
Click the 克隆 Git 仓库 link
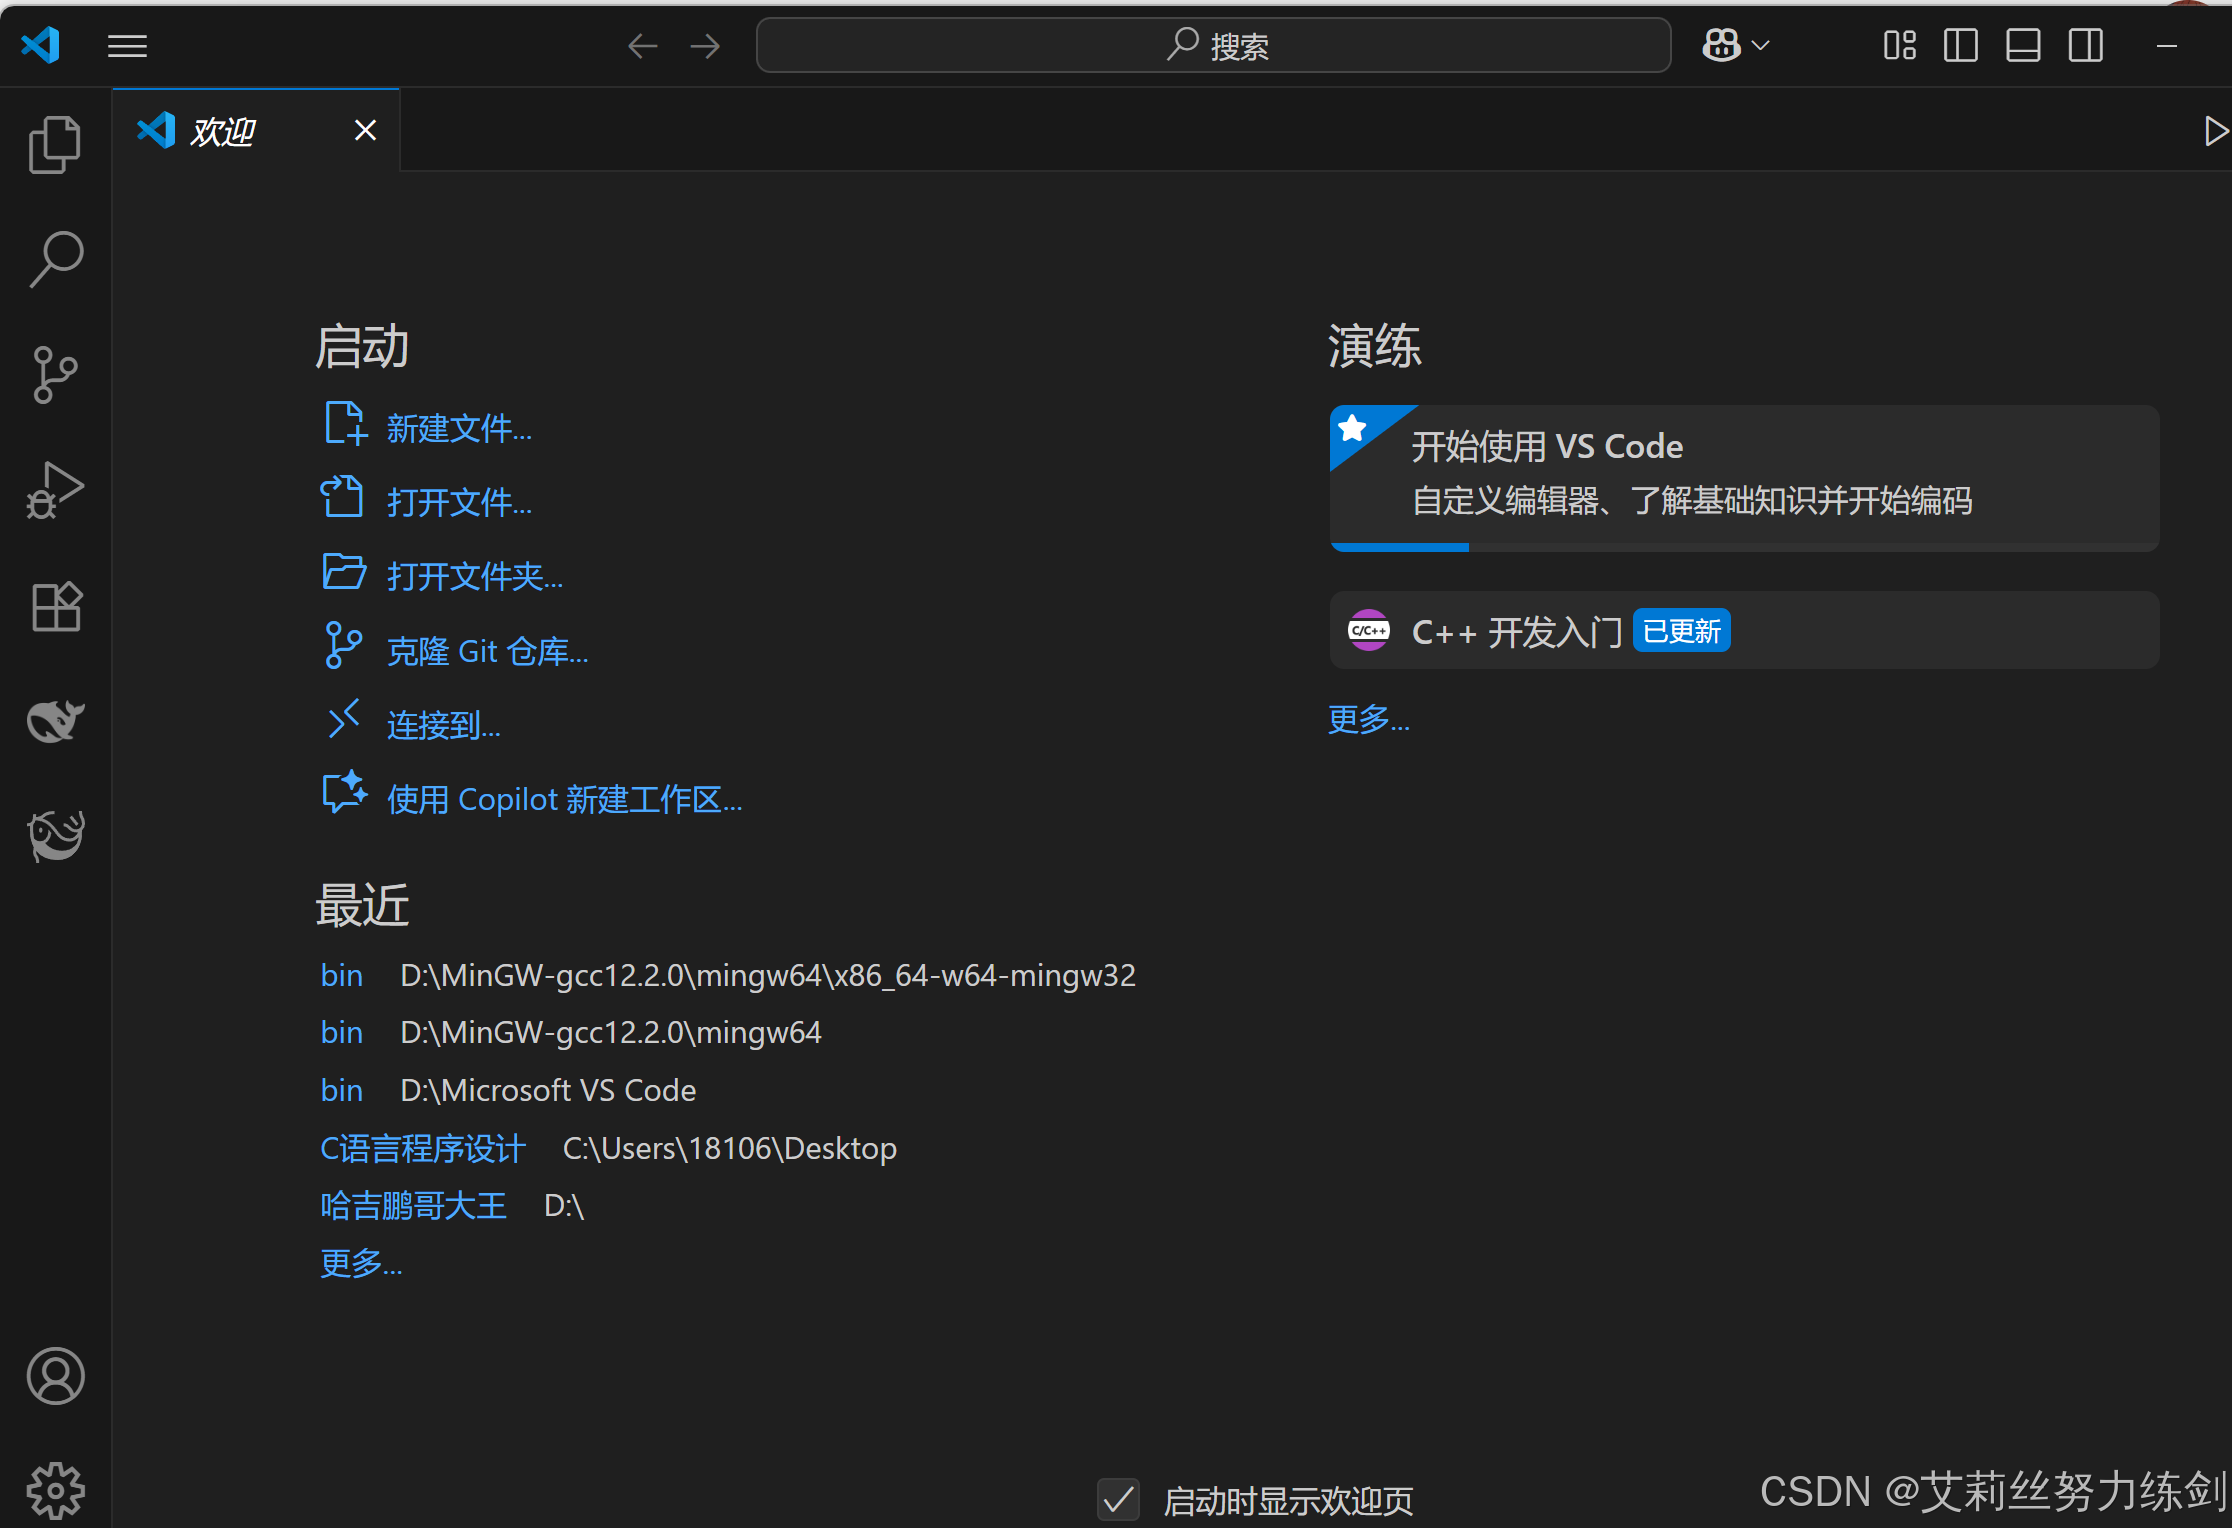[x=487, y=651]
